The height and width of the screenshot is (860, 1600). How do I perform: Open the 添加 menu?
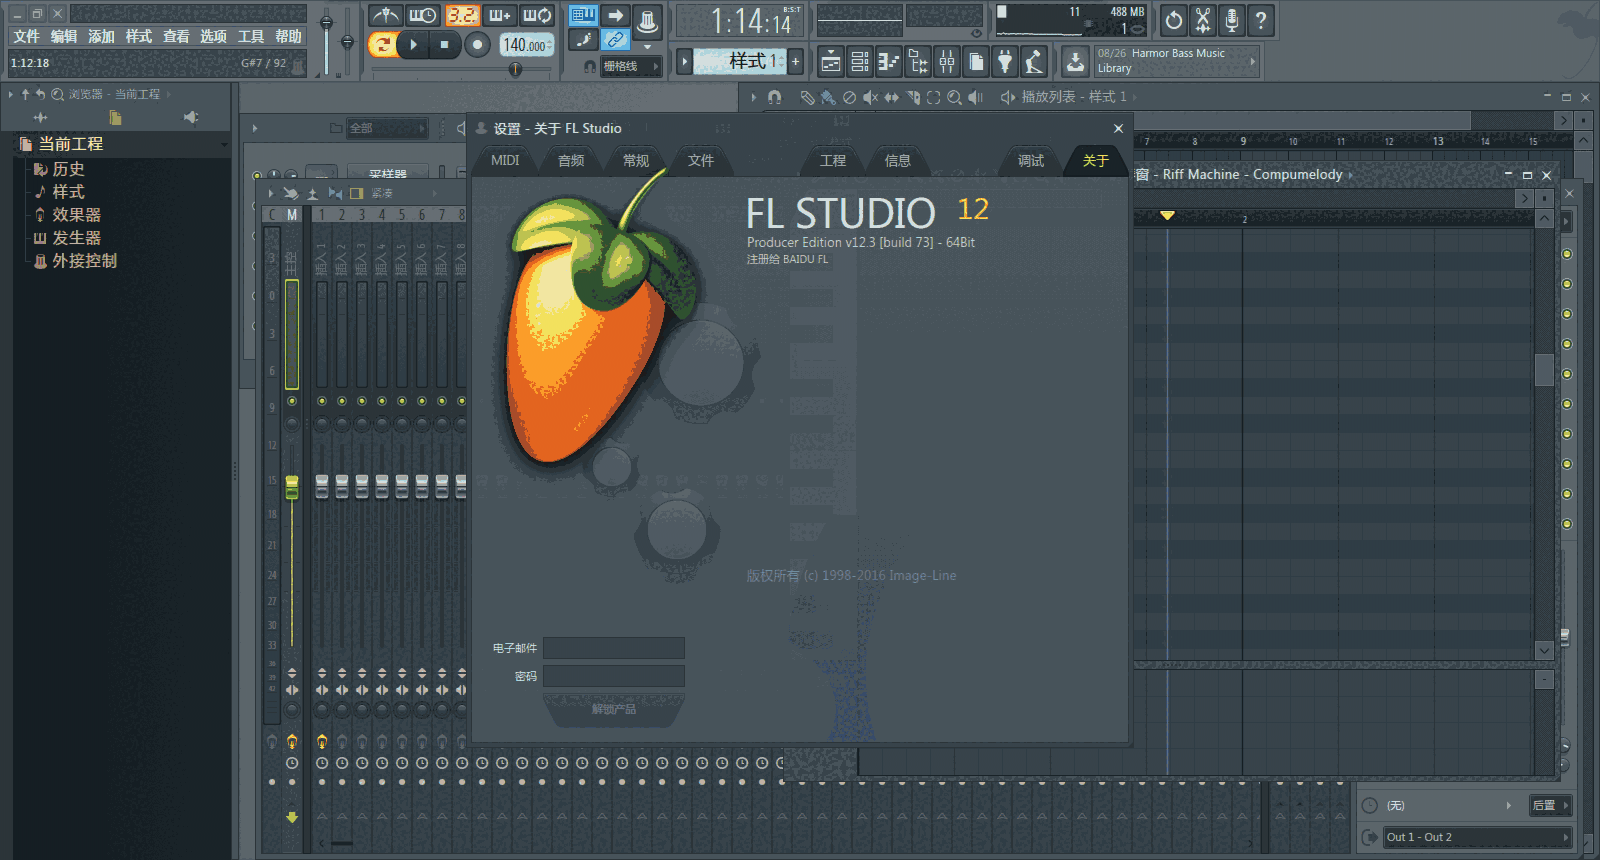pos(101,36)
